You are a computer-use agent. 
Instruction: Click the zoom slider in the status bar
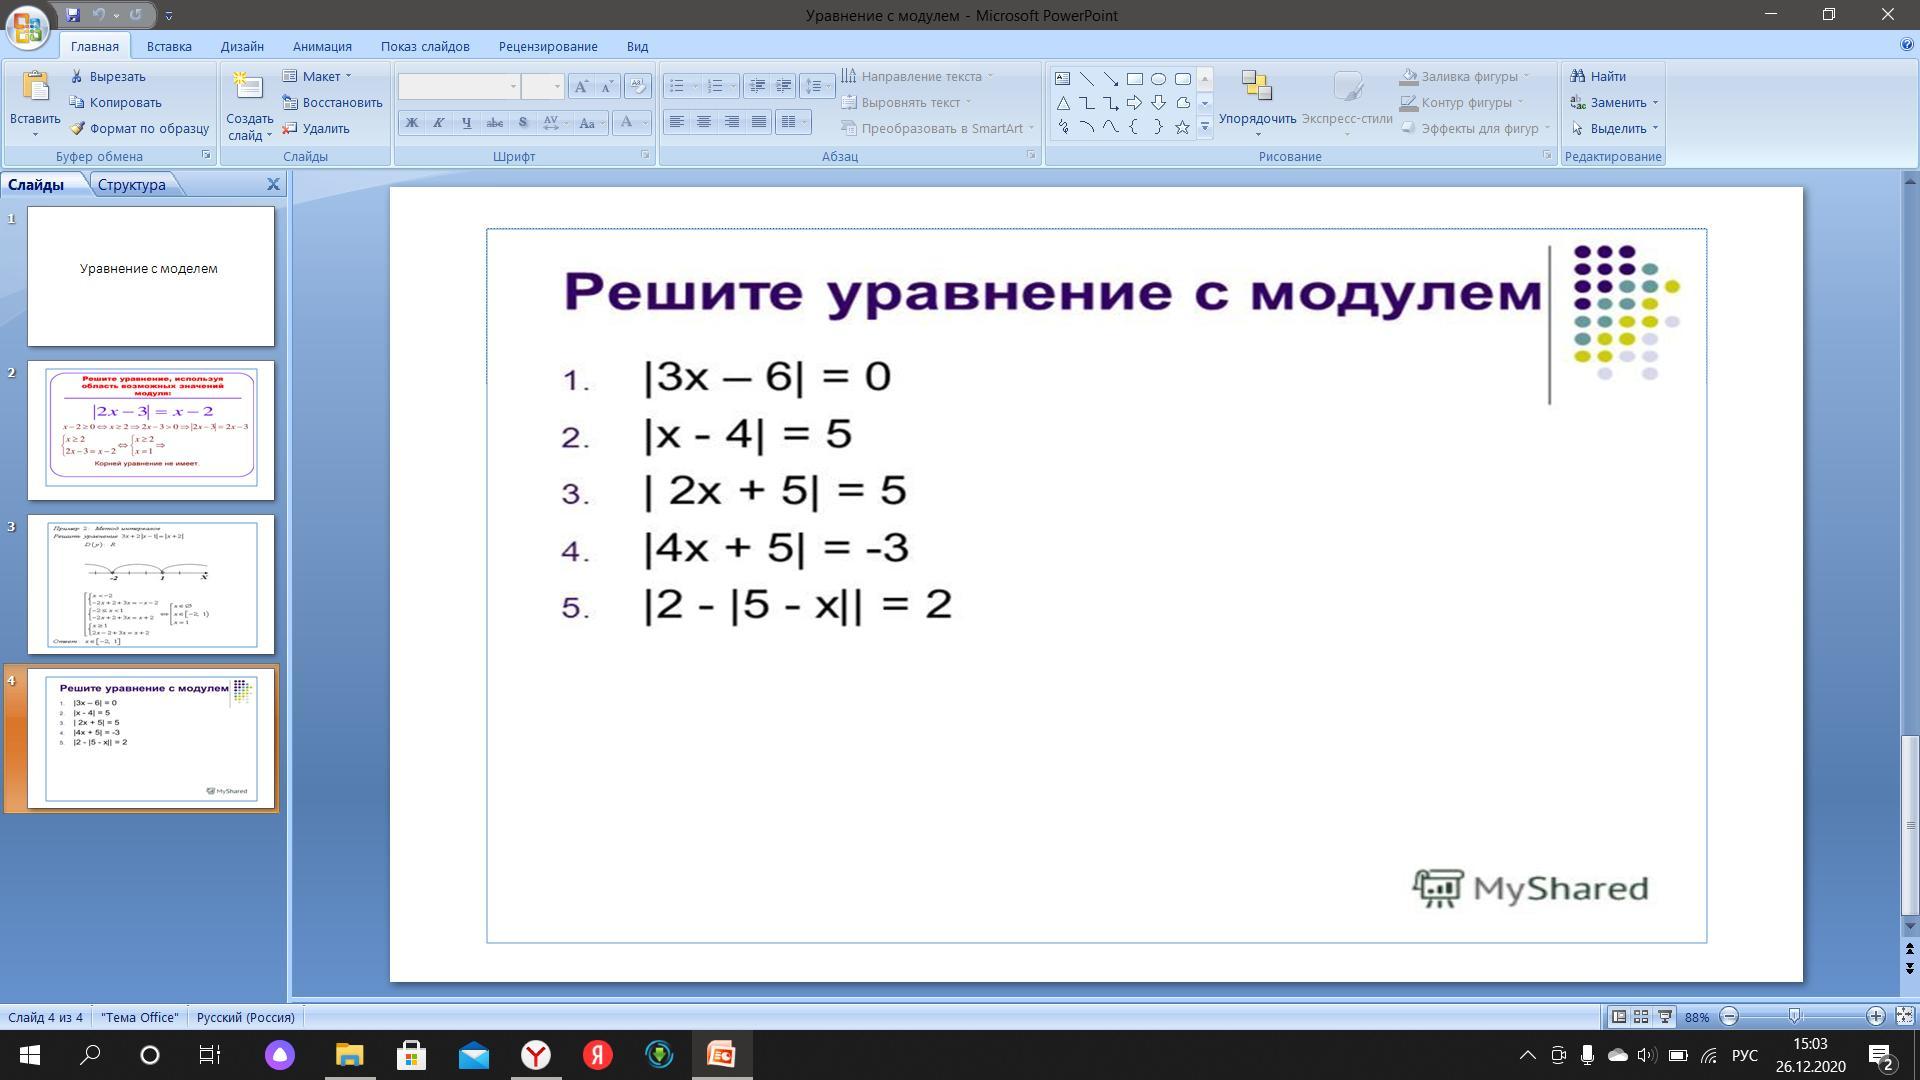[x=1795, y=1016]
